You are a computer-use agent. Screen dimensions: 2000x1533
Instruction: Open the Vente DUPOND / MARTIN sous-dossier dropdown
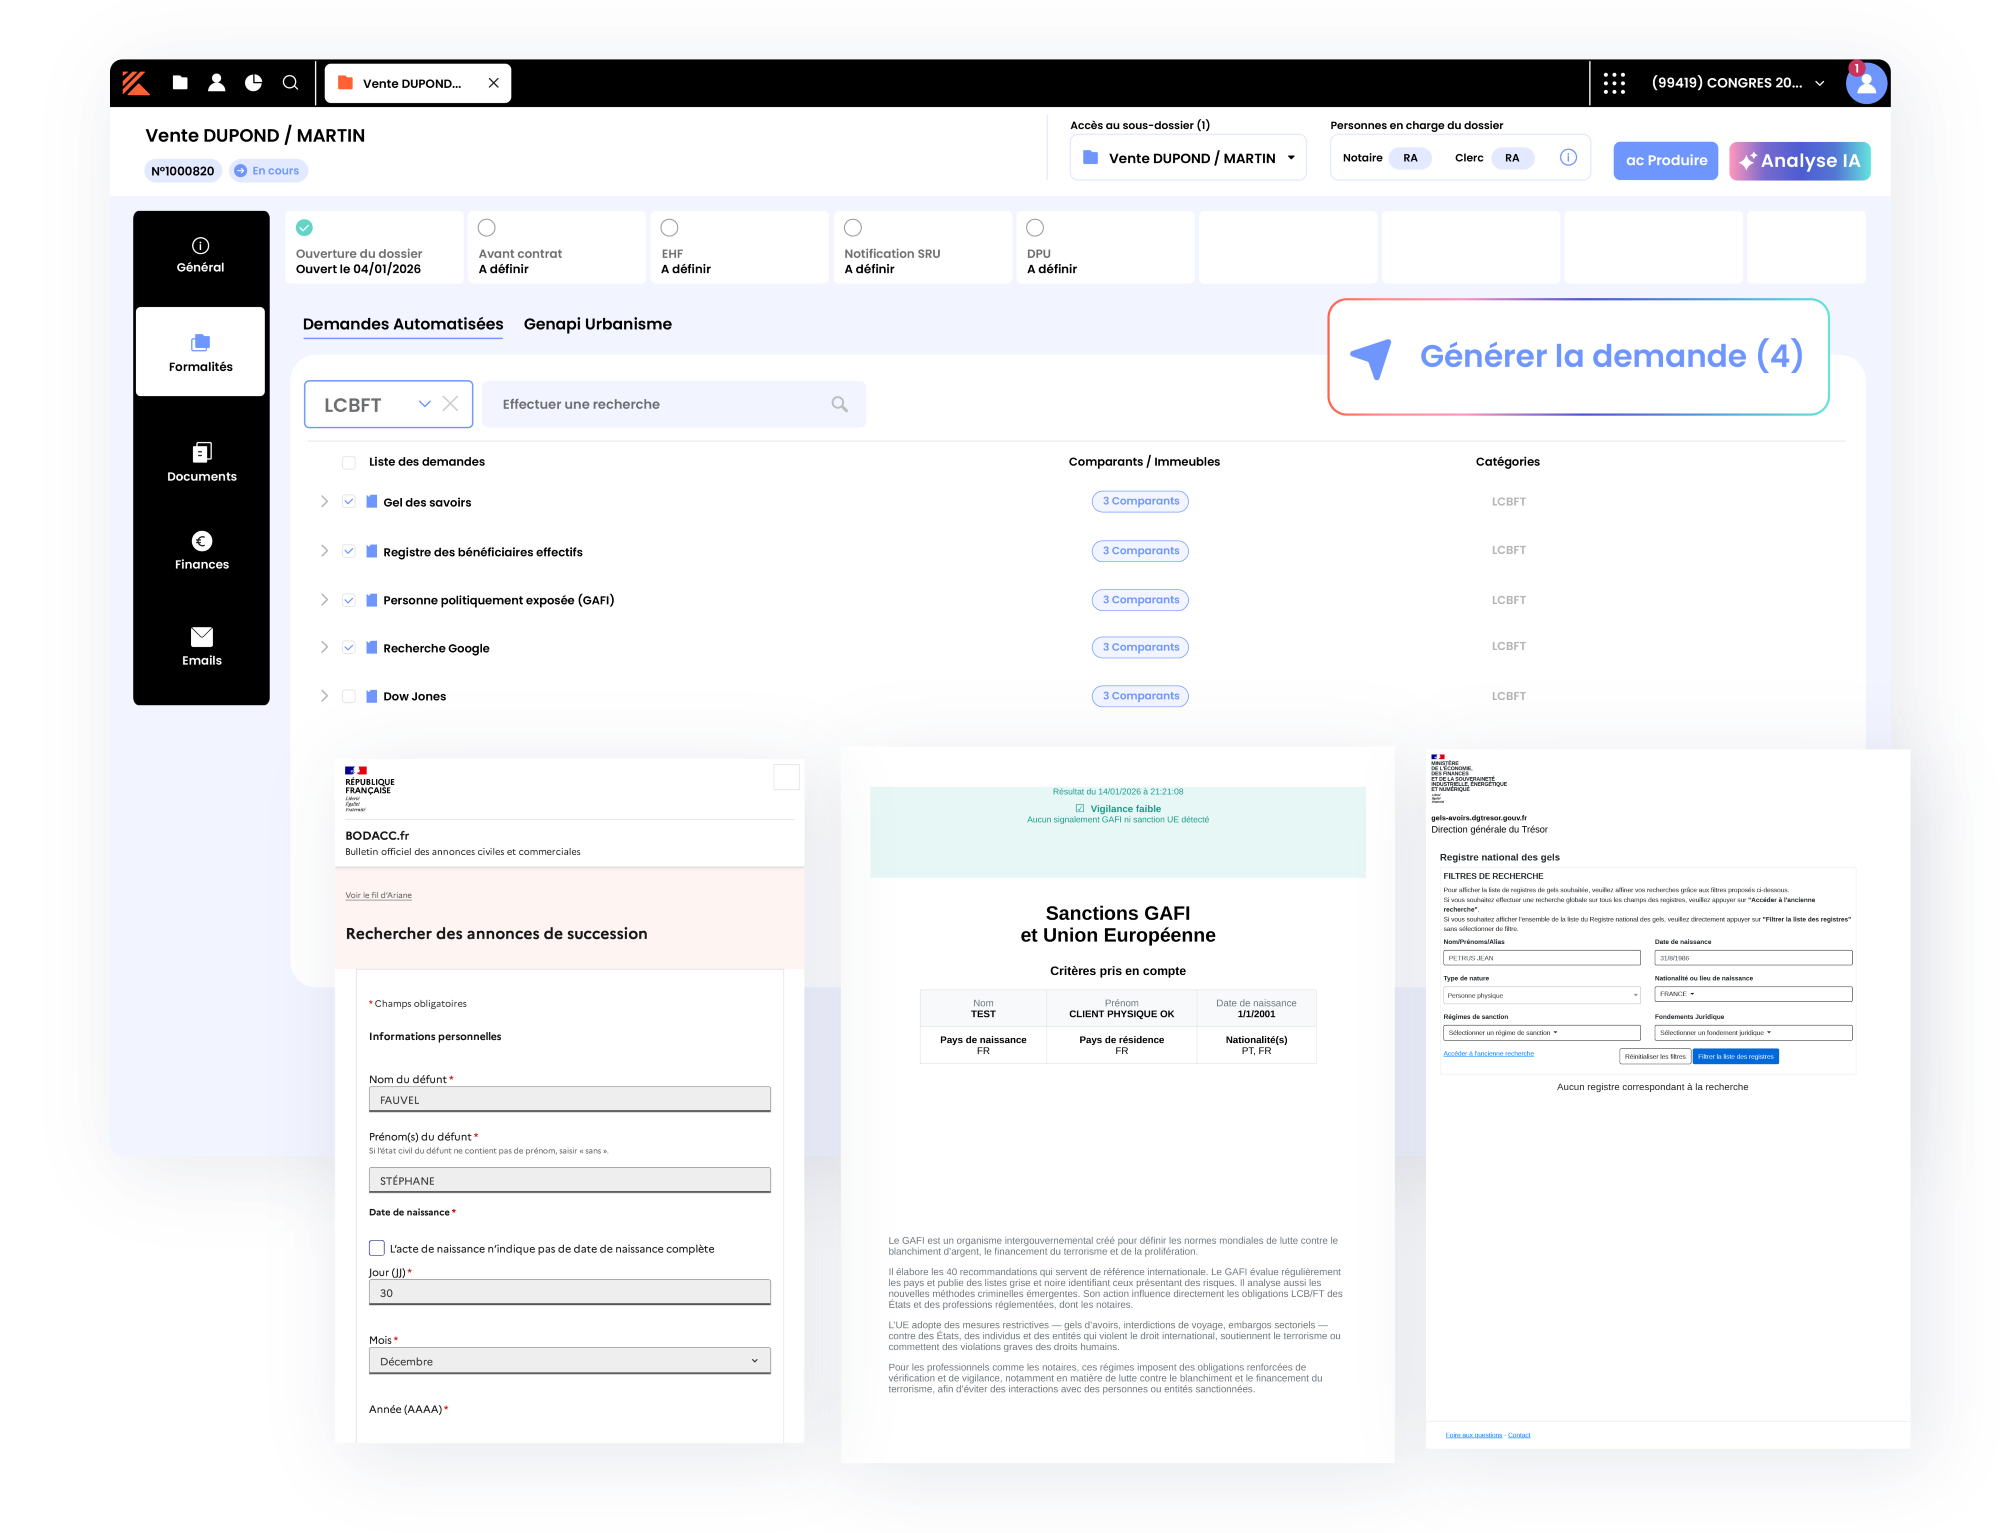(1188, 158)
